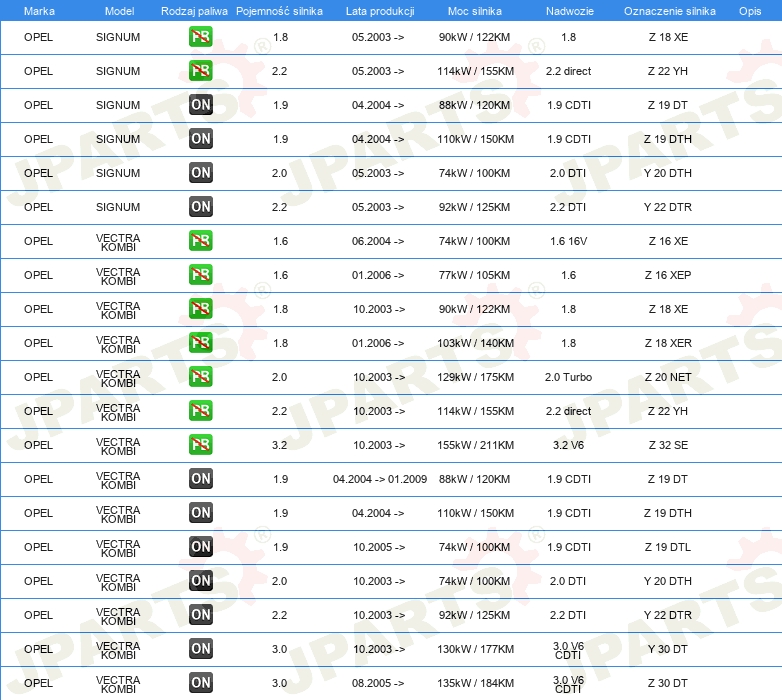This screenshot has height=700, width=782.
Task: Click 110kW / 150KM in Signum Z 19 DTH row
Action: click(475, 139)
